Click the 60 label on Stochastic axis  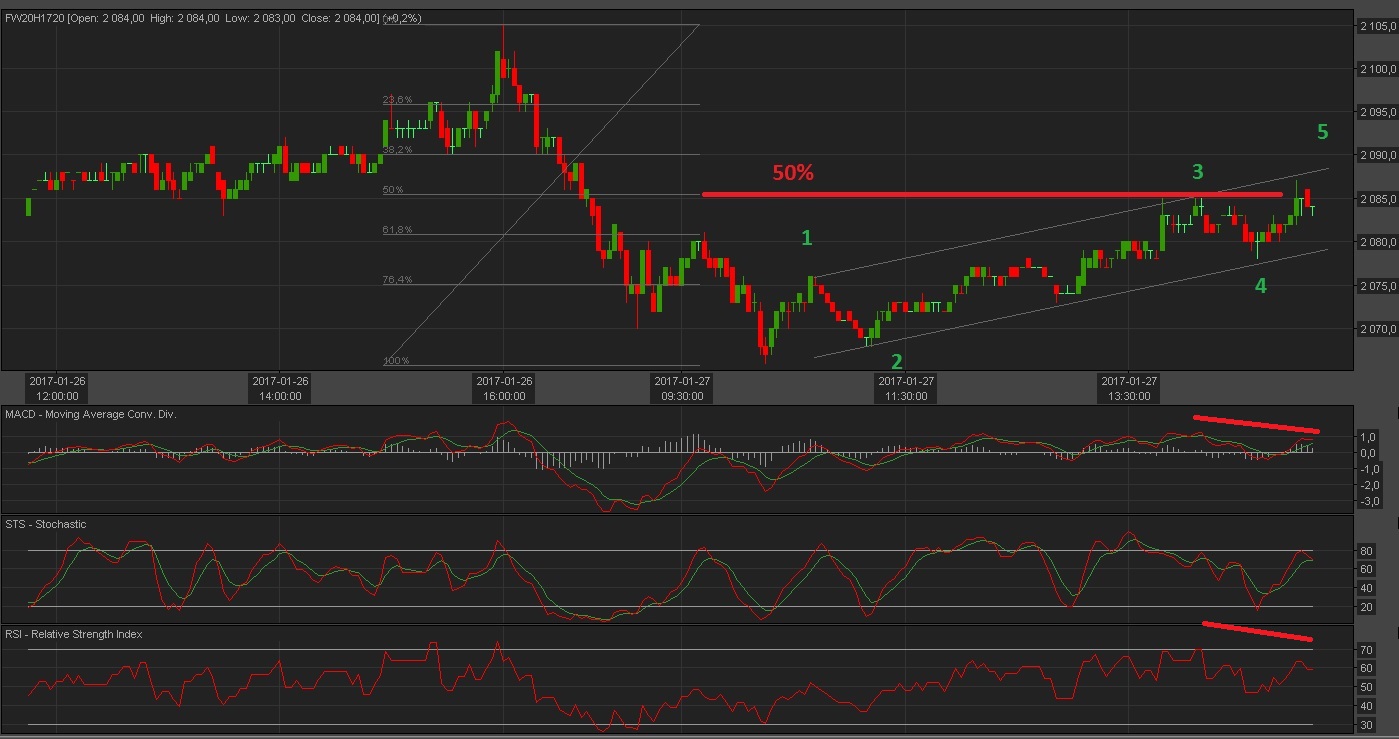pyautogui.click(x=1366, y=569)
